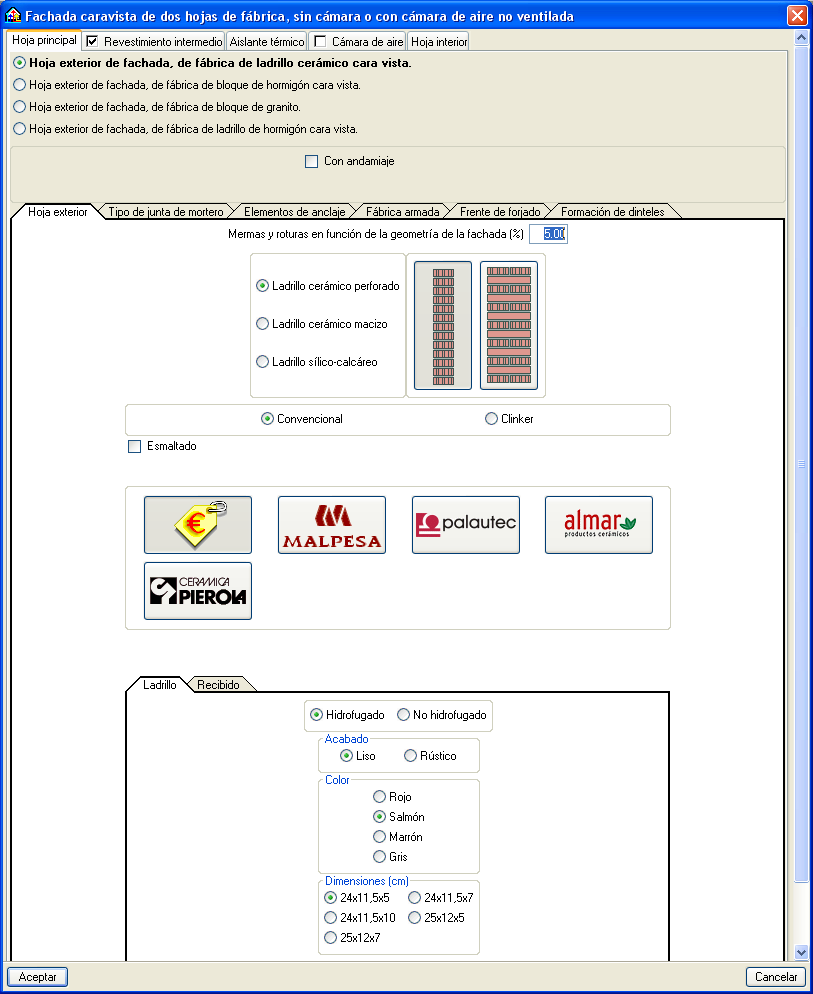Viewport: 813px width, 994px height.
Task: Select dimensions 25x12x5
Action: point(436,917)
